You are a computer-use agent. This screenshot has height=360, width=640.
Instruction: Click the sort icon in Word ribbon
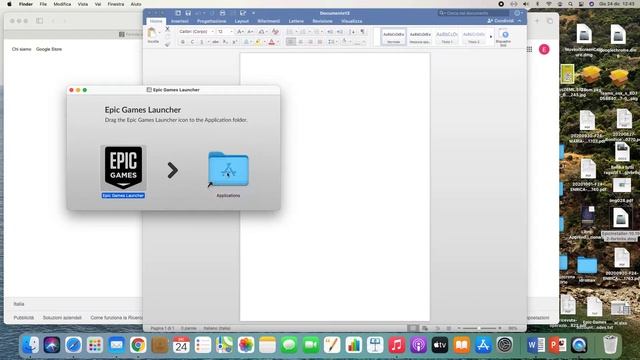point(353,31)
